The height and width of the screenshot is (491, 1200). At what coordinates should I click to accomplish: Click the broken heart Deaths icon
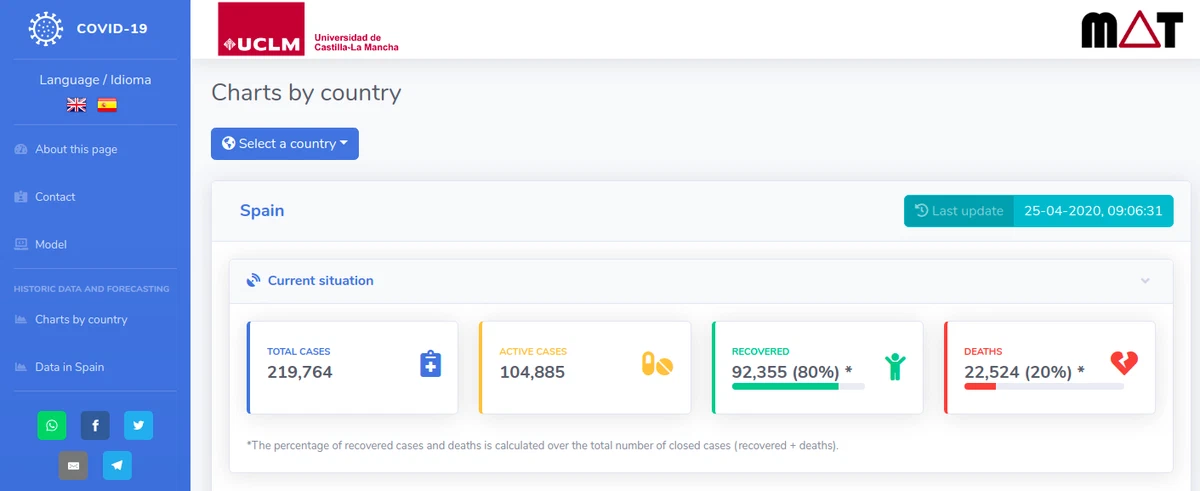(1124, 363)
